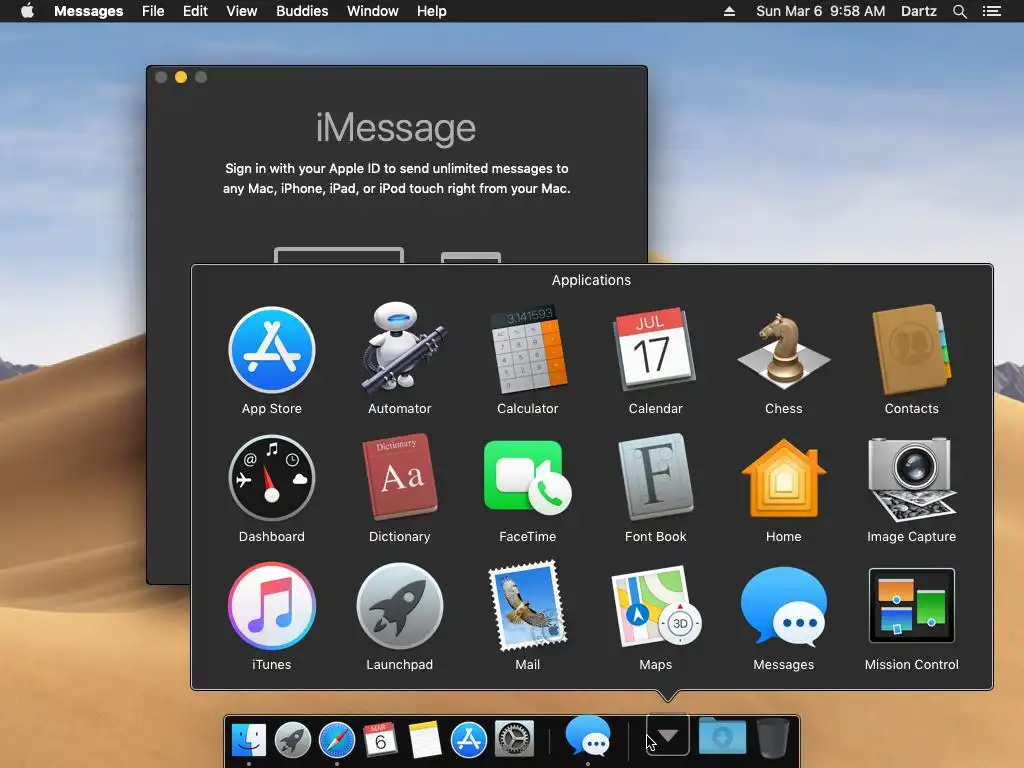Open Dashboard from the Applications grid

coord(272,478)
